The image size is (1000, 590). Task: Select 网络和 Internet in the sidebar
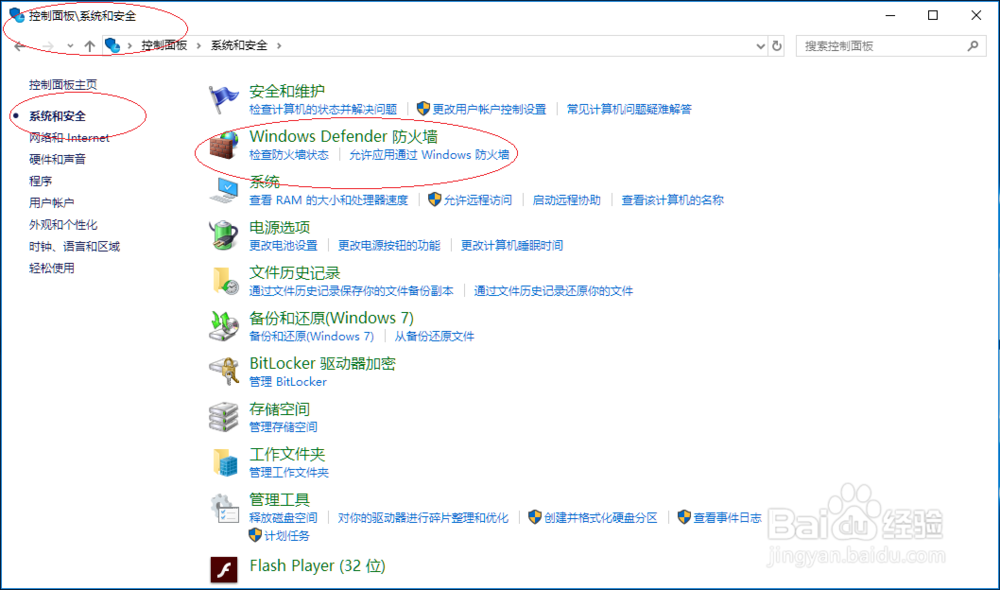(x=69, y=137)
